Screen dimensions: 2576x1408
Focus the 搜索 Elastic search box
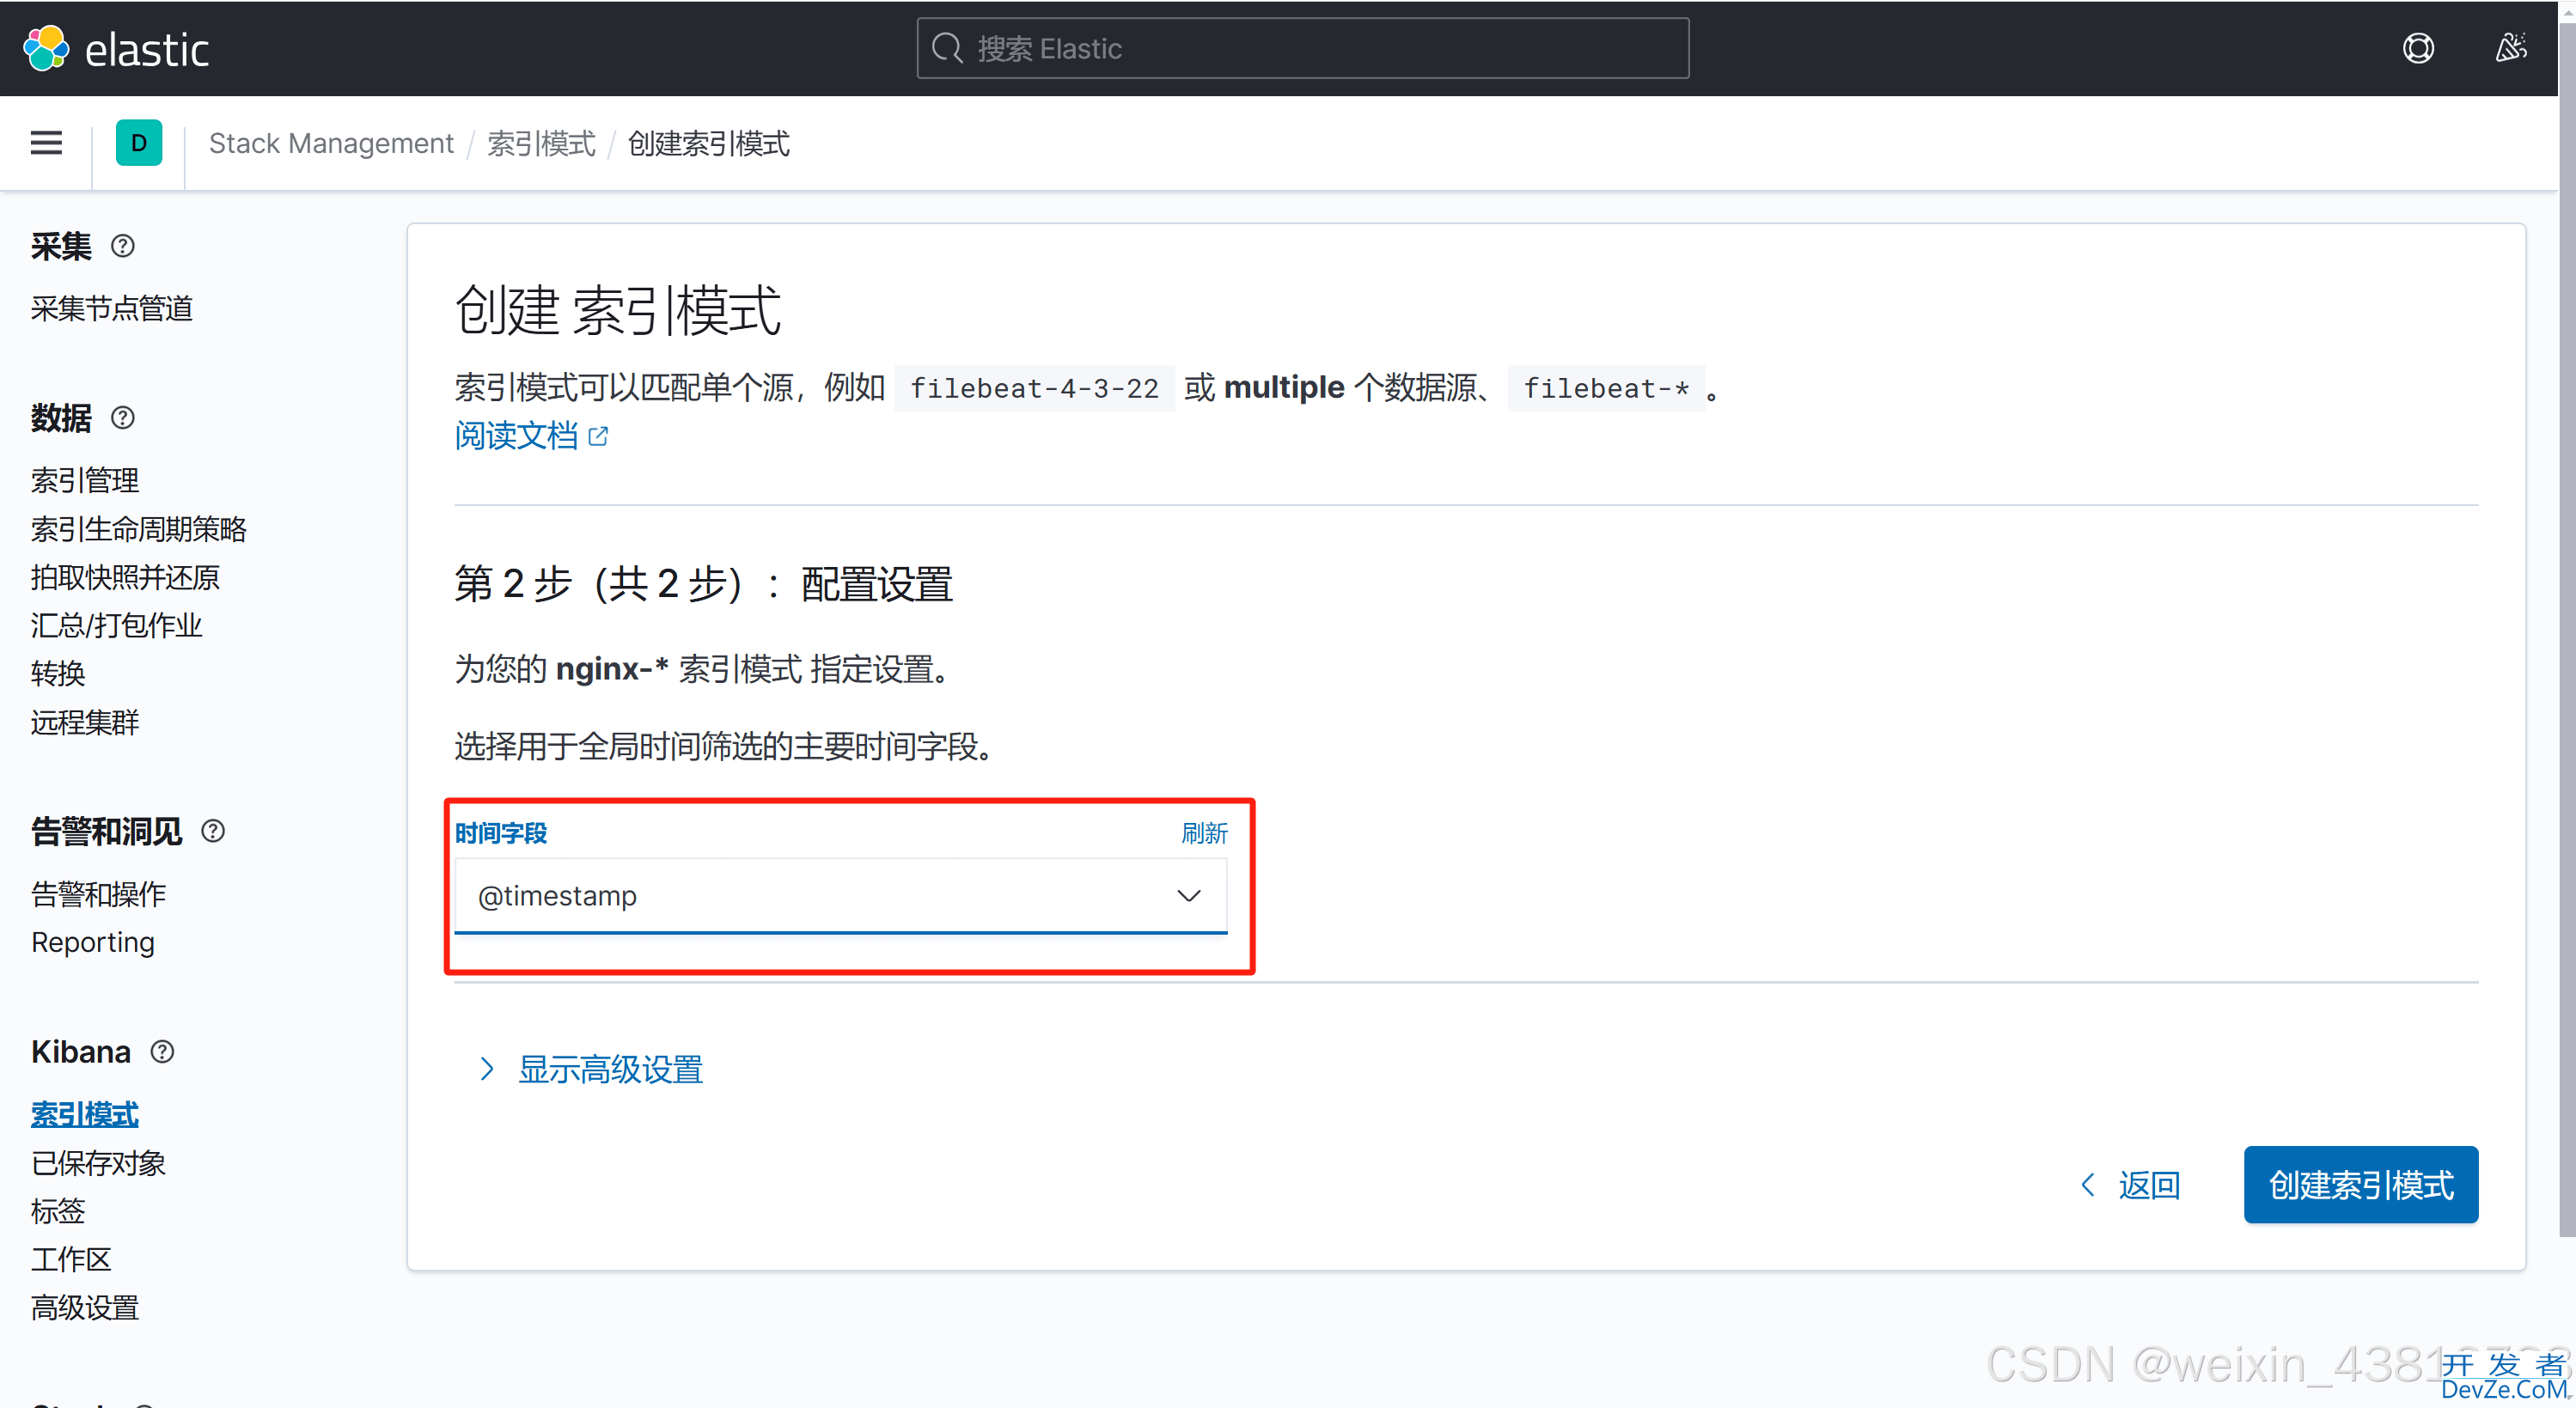(1302, 48)
